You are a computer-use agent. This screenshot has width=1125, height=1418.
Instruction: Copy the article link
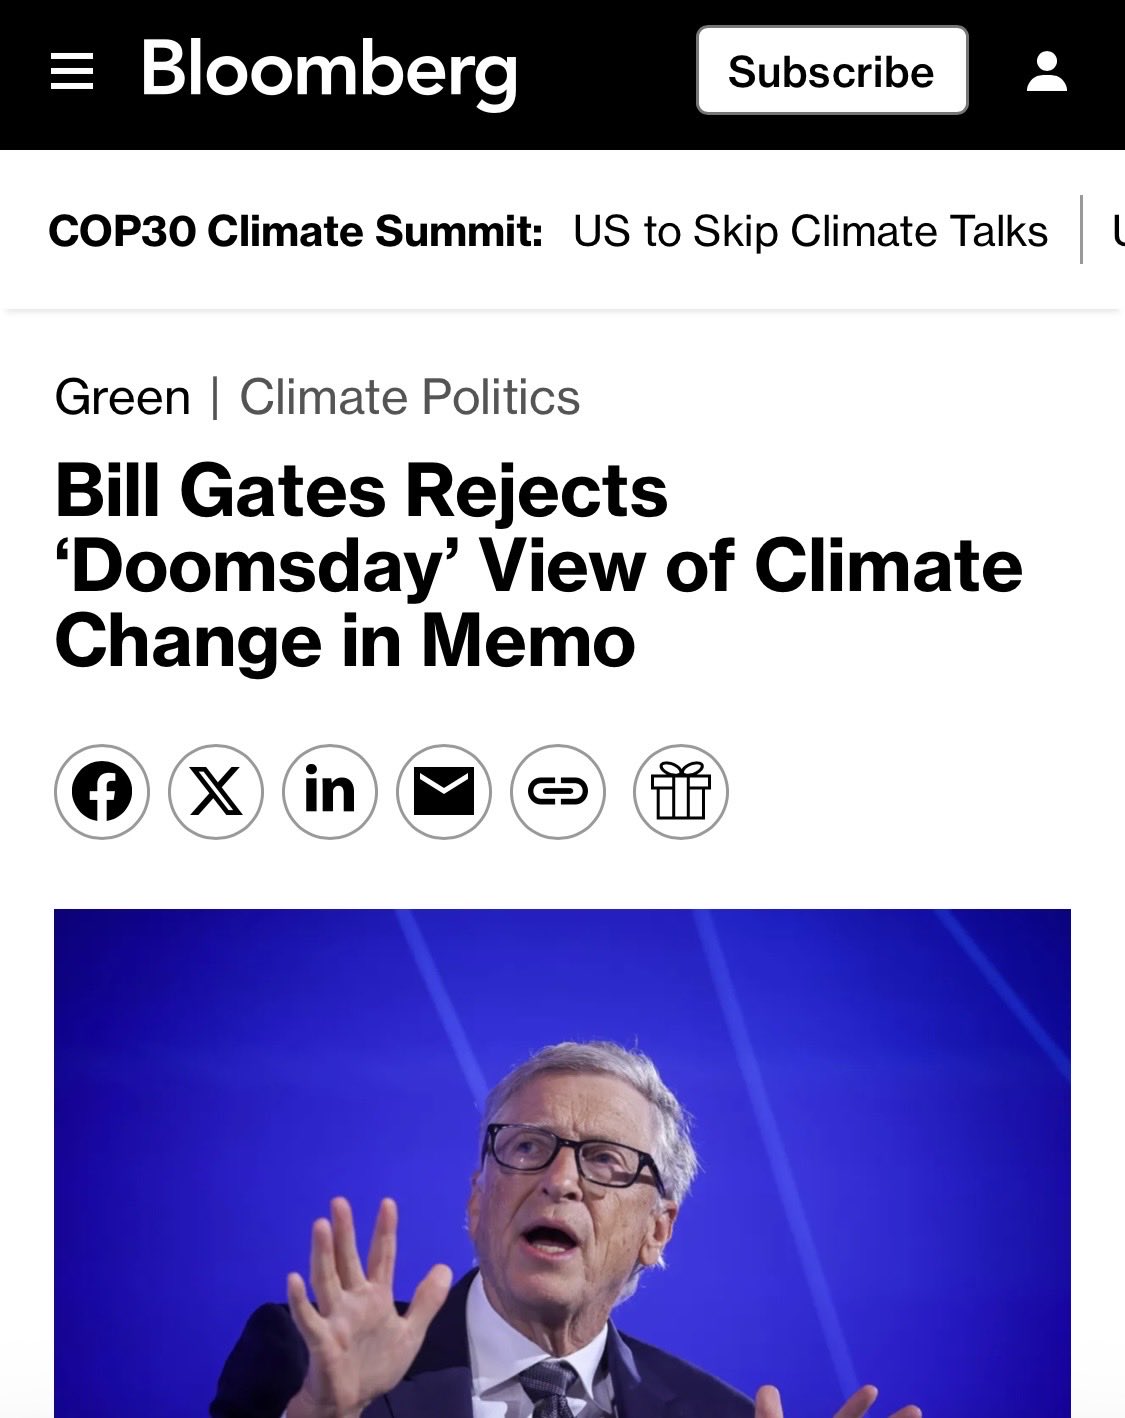[x=558, y=792]
